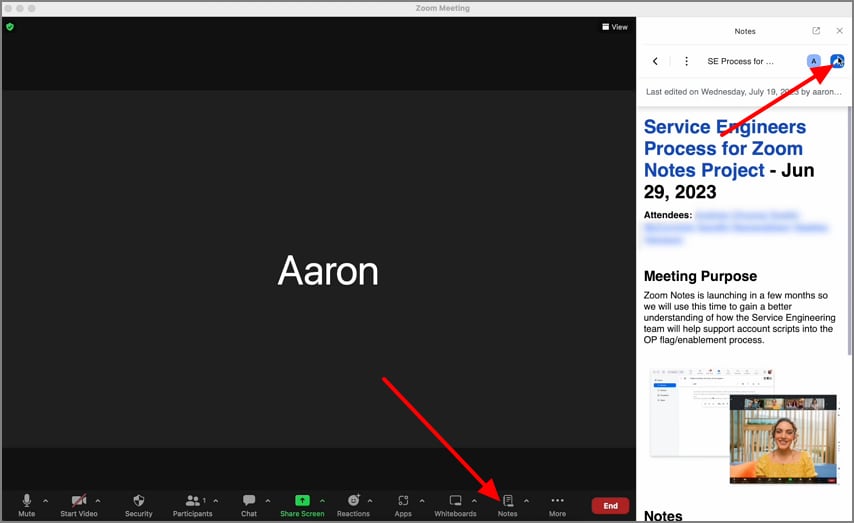Open the Security shield menu
This screenshot has width=854, height=523.
coord(138,505)
